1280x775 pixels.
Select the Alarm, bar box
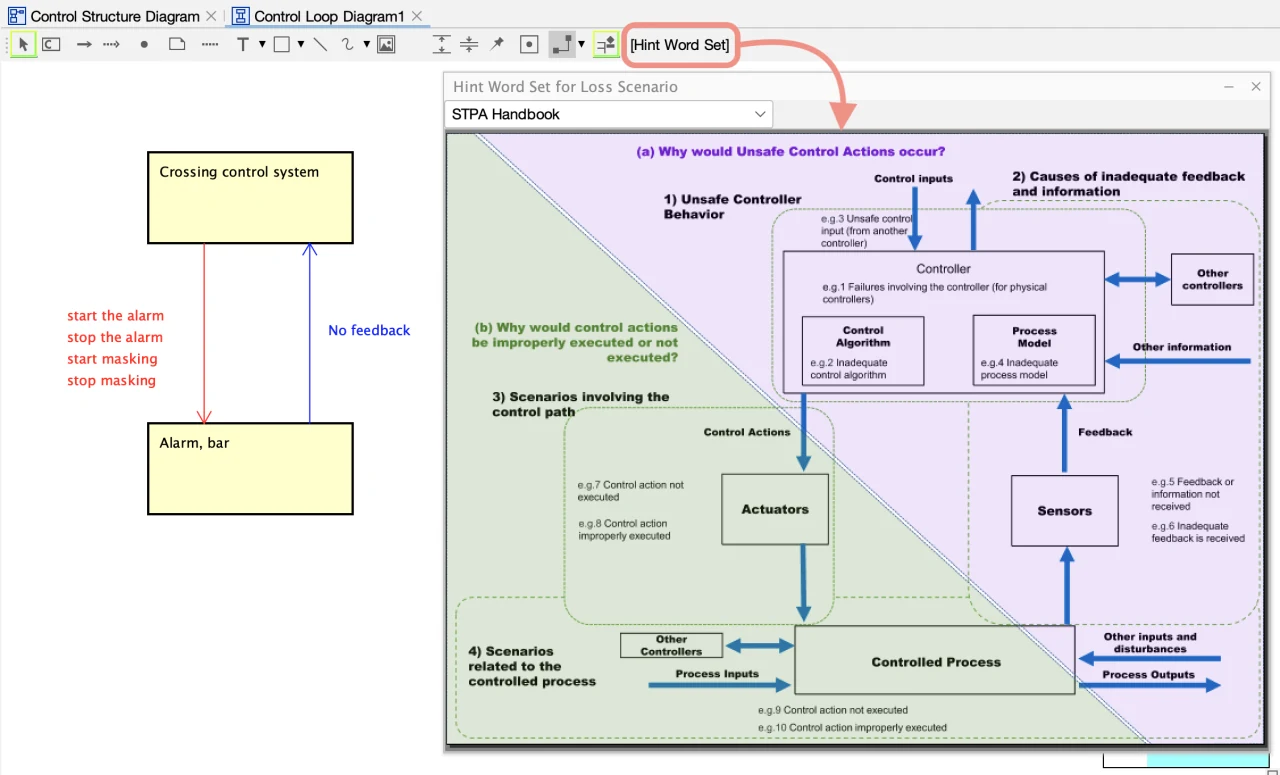[x=250, y=469]
